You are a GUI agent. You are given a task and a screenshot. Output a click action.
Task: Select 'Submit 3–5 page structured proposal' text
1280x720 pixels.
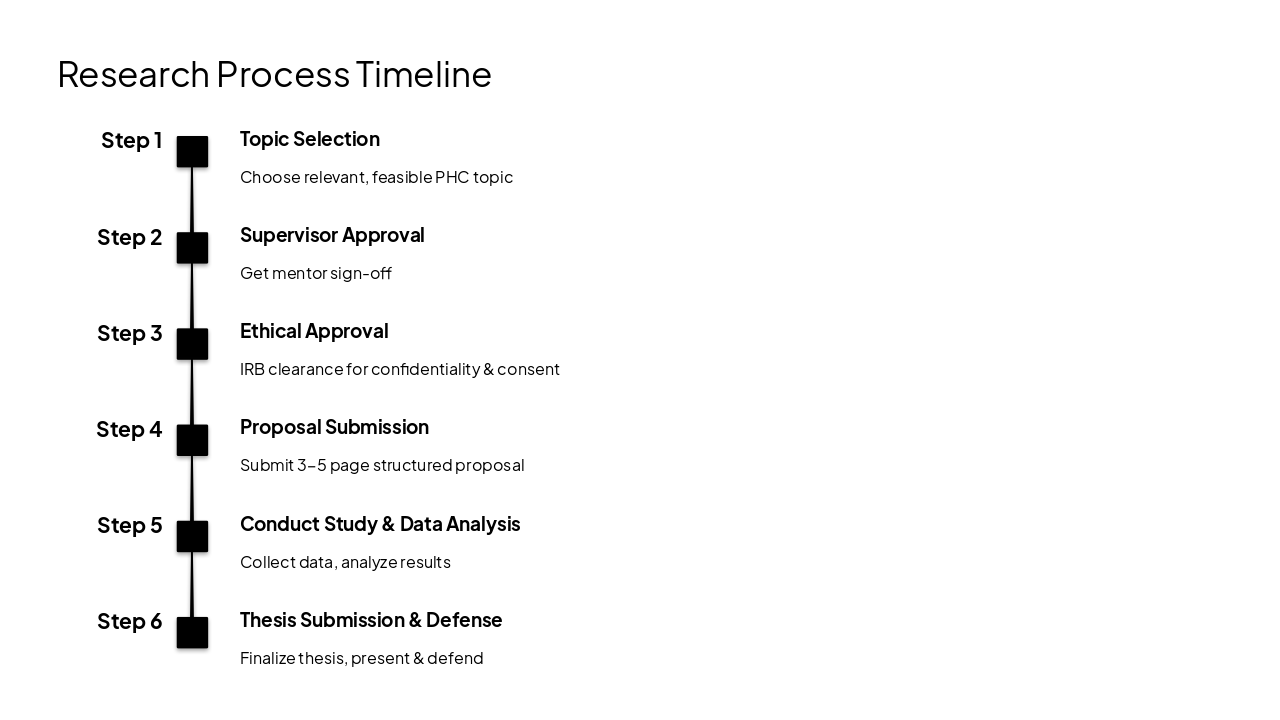click(382, 465)
